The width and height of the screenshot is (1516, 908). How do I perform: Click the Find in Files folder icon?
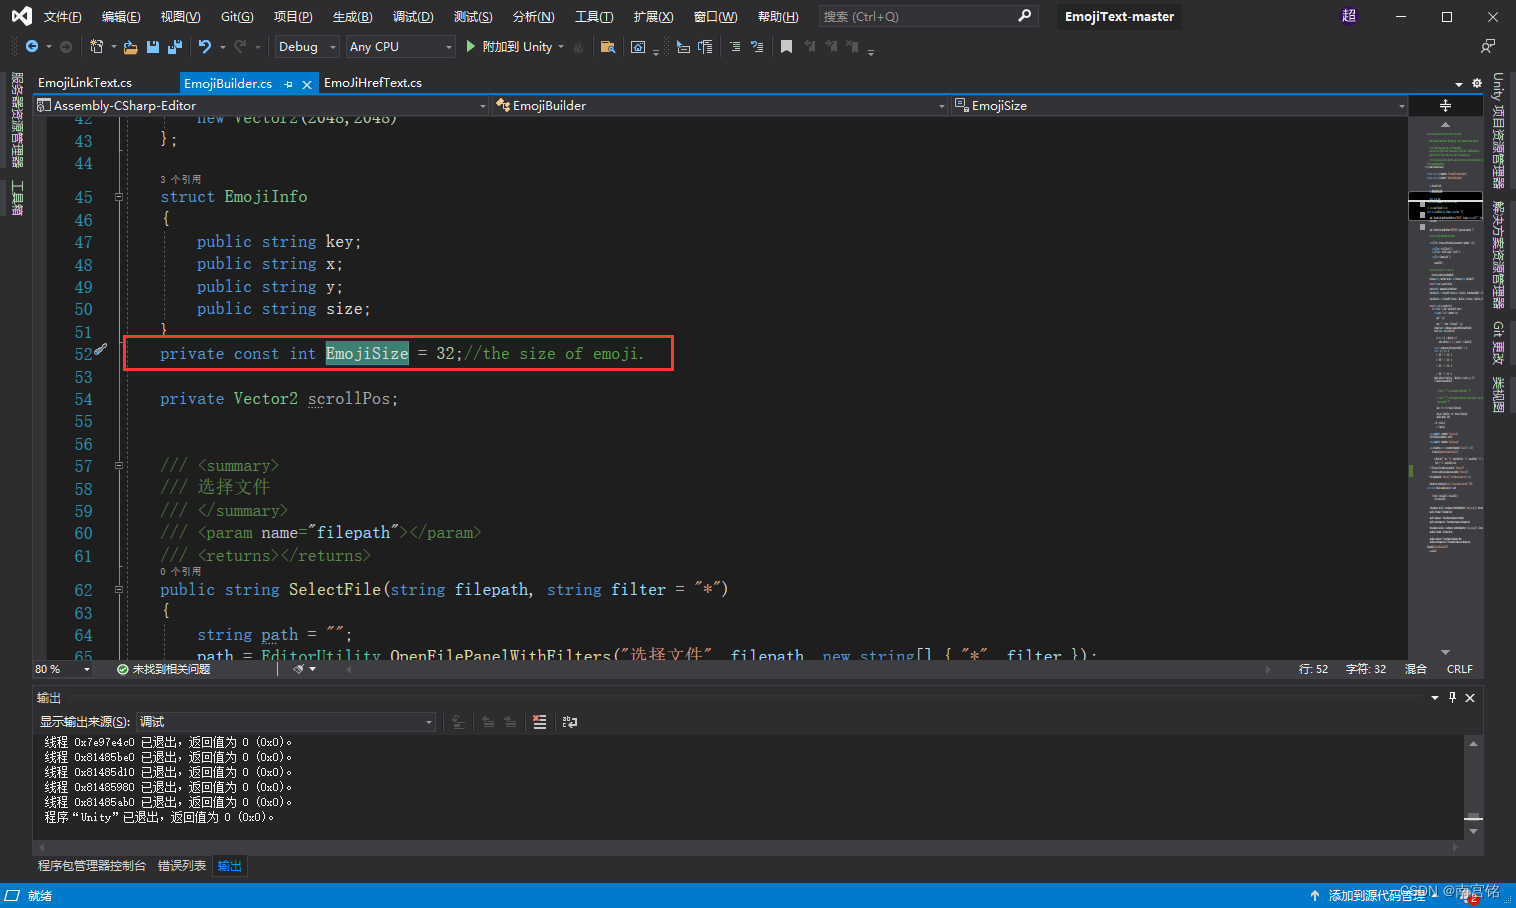(x=607, y=47)
